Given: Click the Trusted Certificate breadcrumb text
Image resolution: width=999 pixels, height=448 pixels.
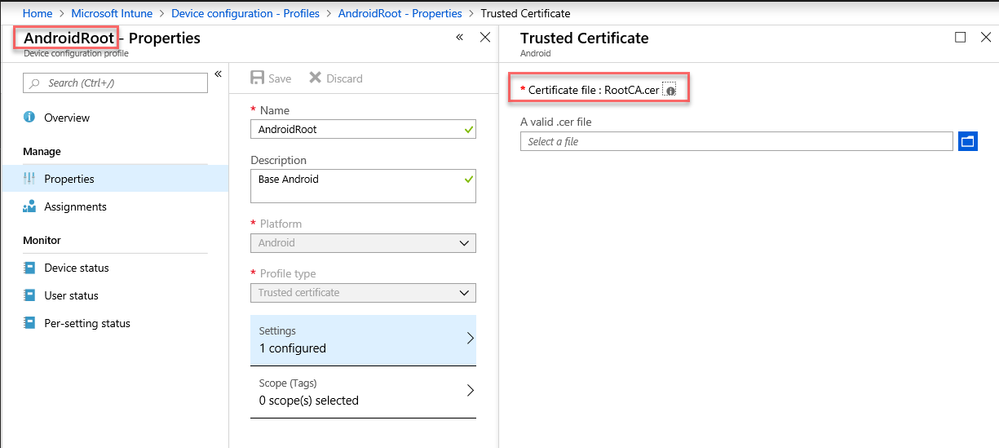Looking at the screenshot, I should (525, 13).
